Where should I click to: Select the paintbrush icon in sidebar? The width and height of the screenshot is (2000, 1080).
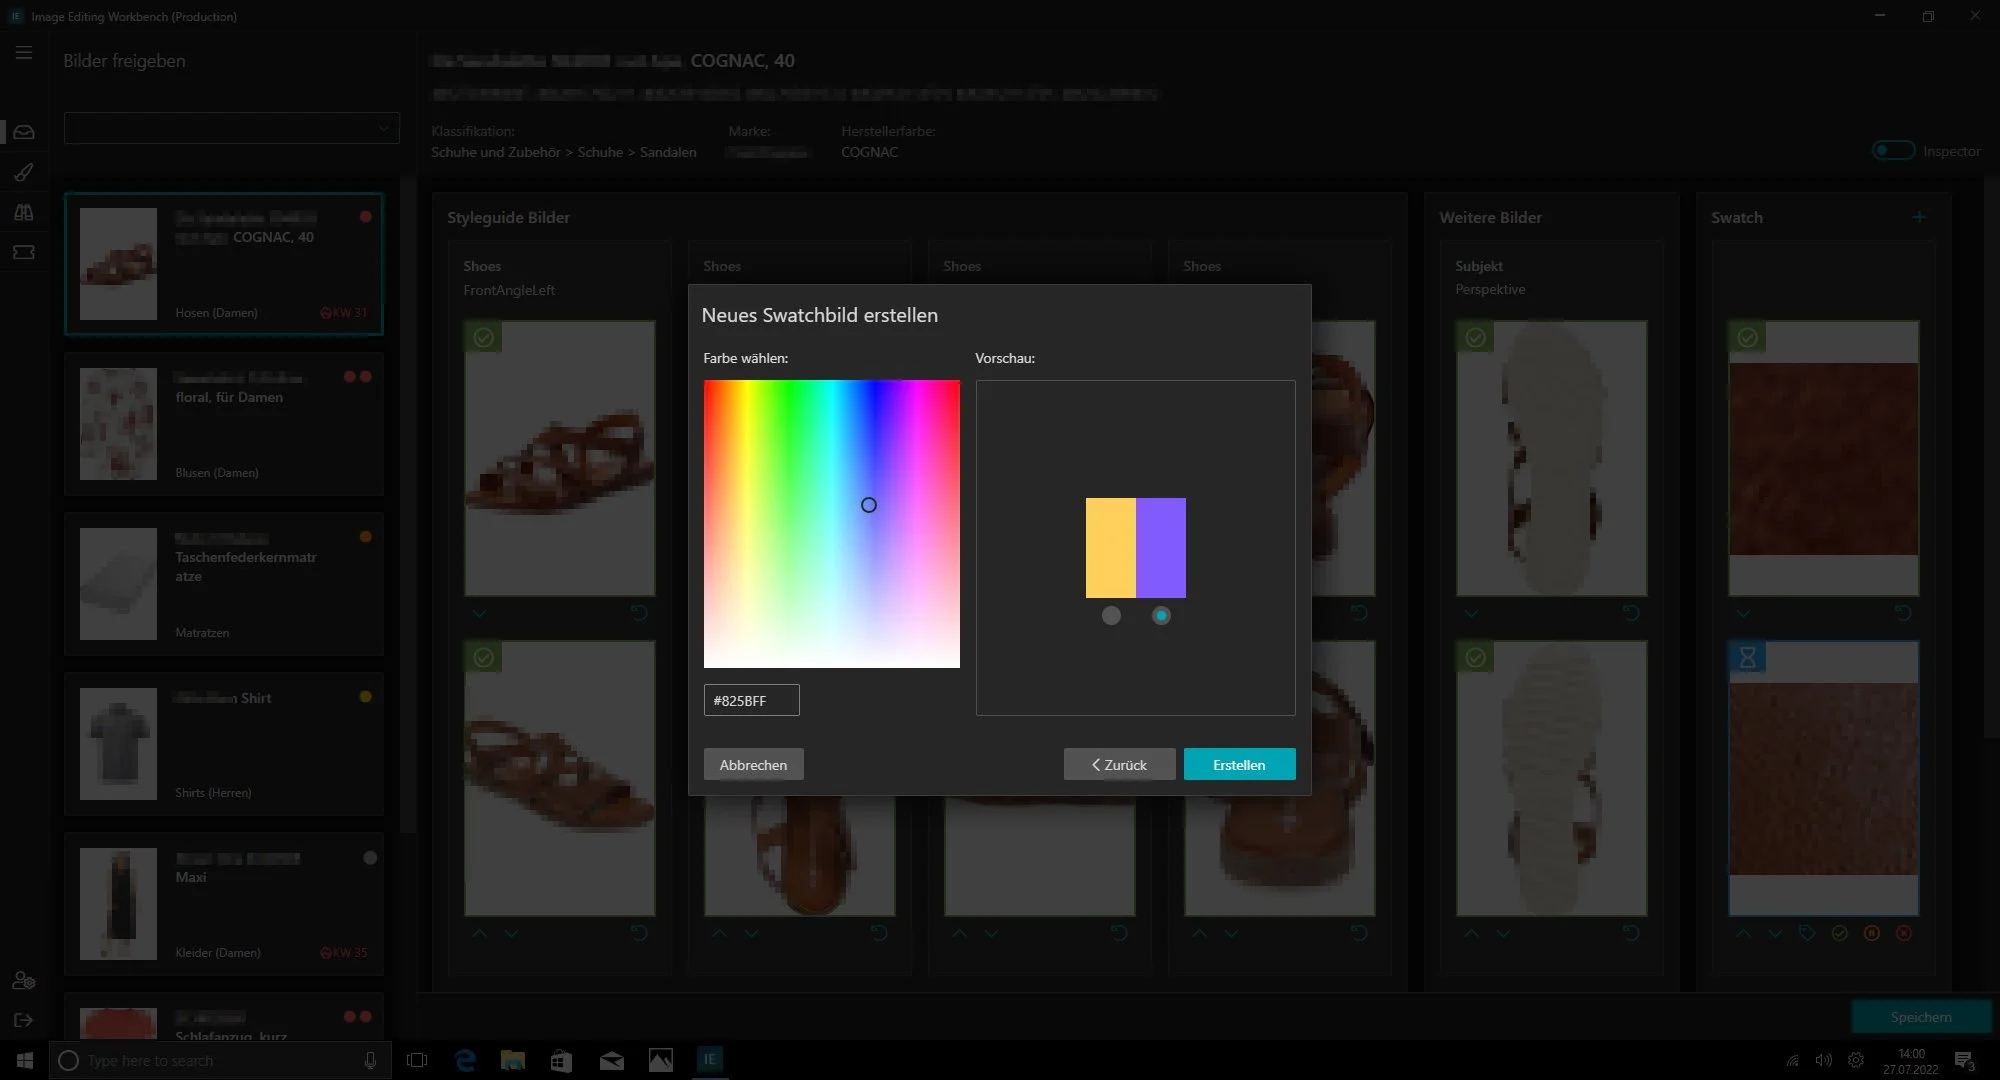pos(24,172)
